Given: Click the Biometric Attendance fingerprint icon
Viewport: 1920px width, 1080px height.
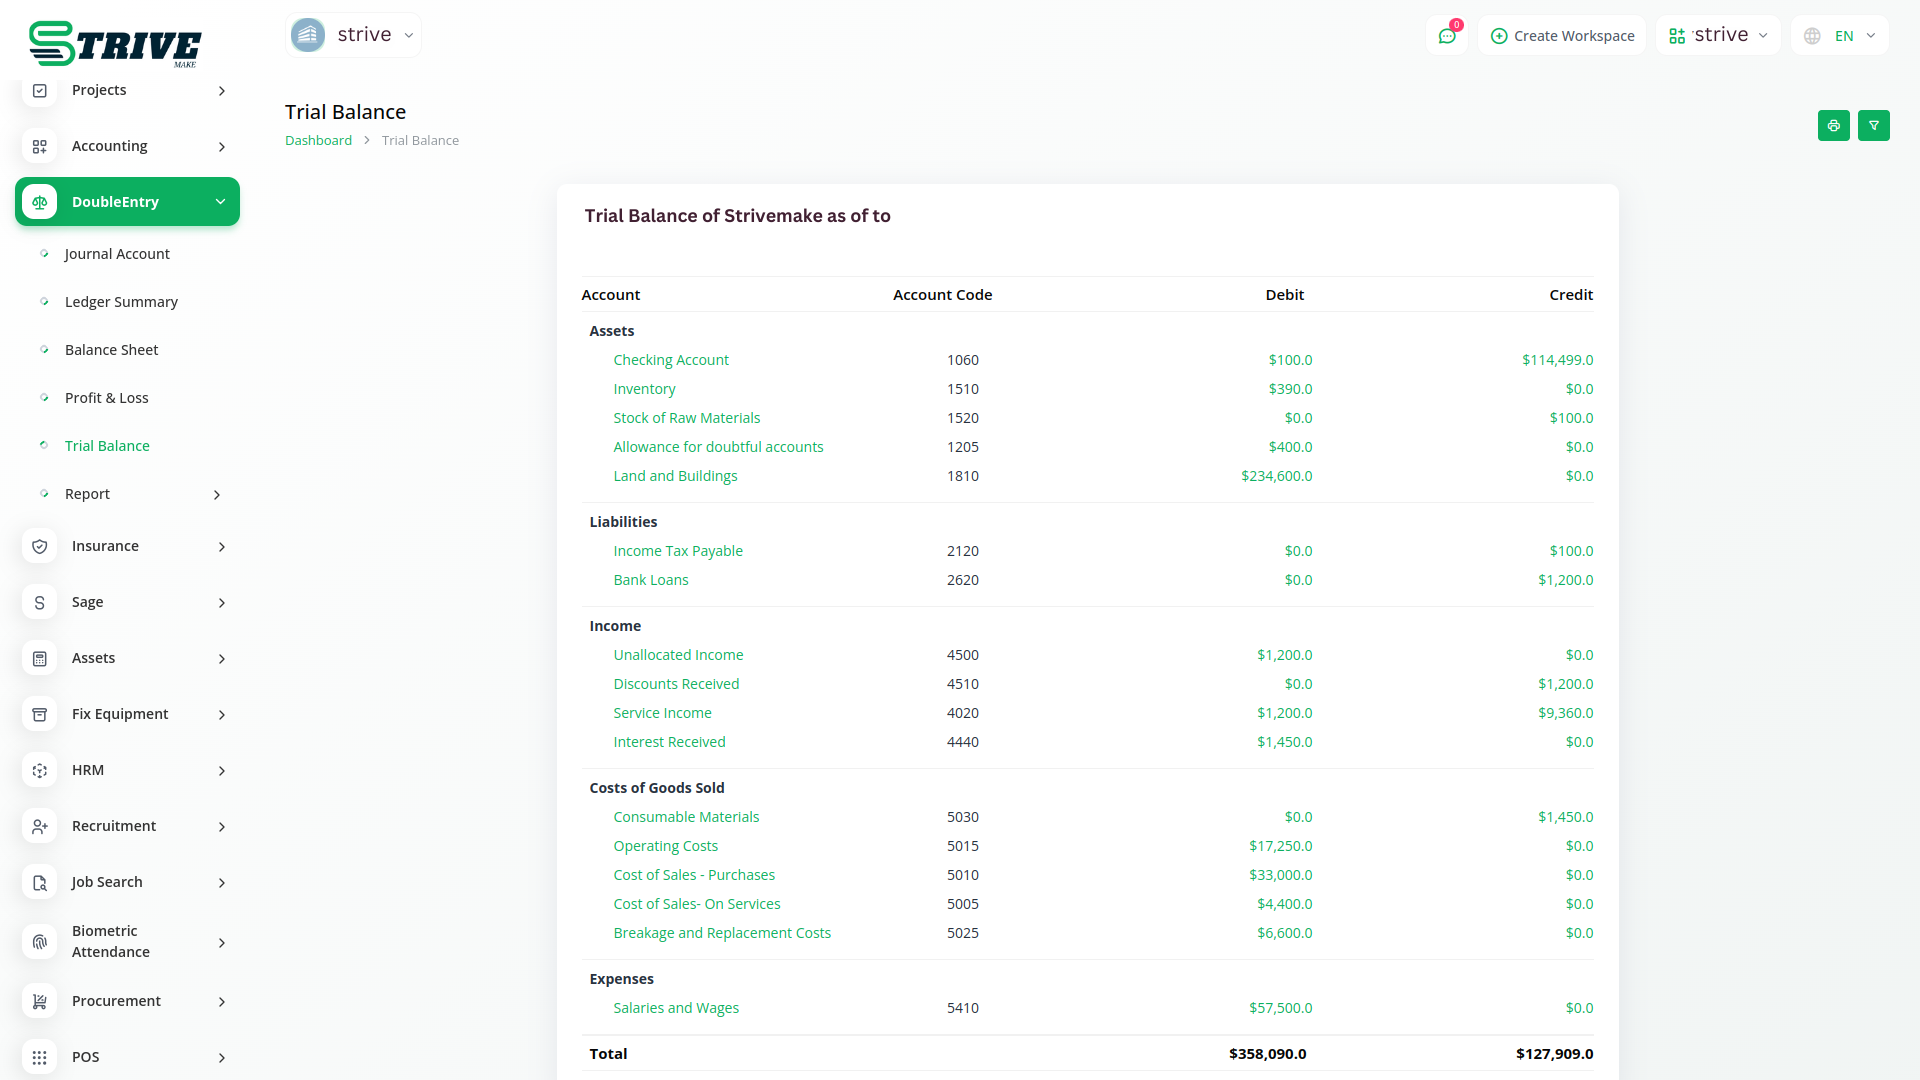Looking at the screenshot, I should pyautogui.click(x=40, y=942).
